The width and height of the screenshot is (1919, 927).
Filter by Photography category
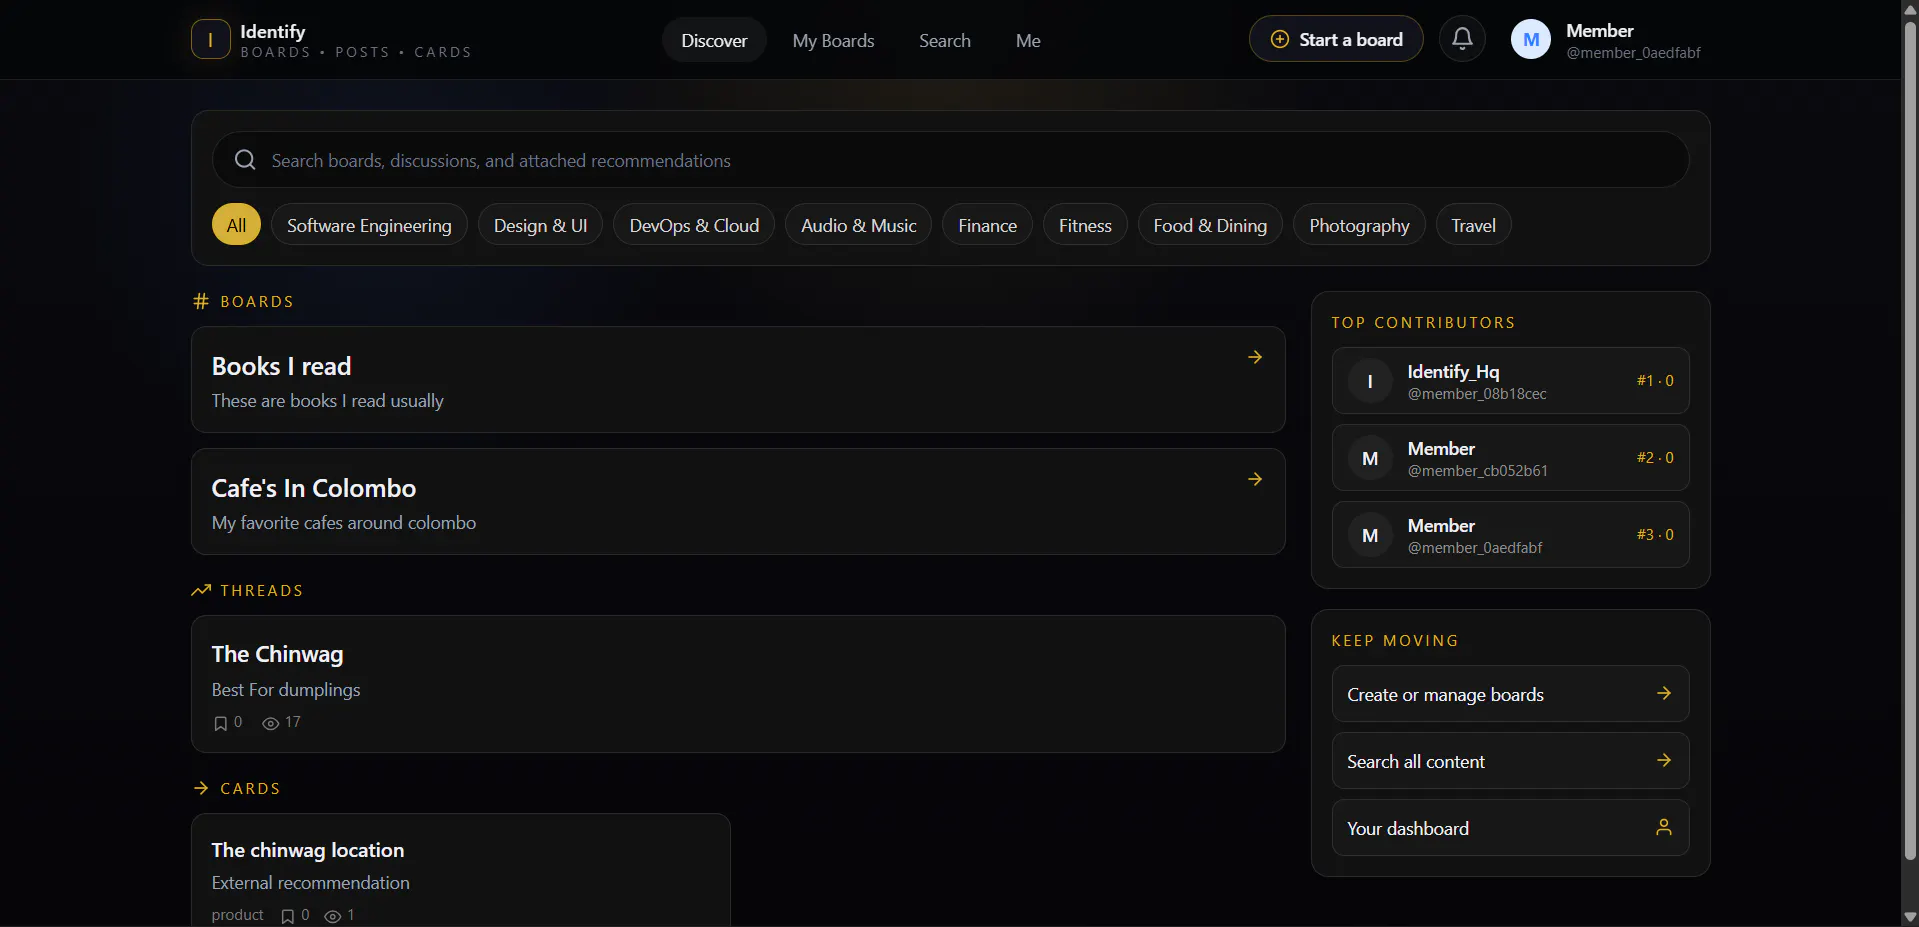(1359, 225)
